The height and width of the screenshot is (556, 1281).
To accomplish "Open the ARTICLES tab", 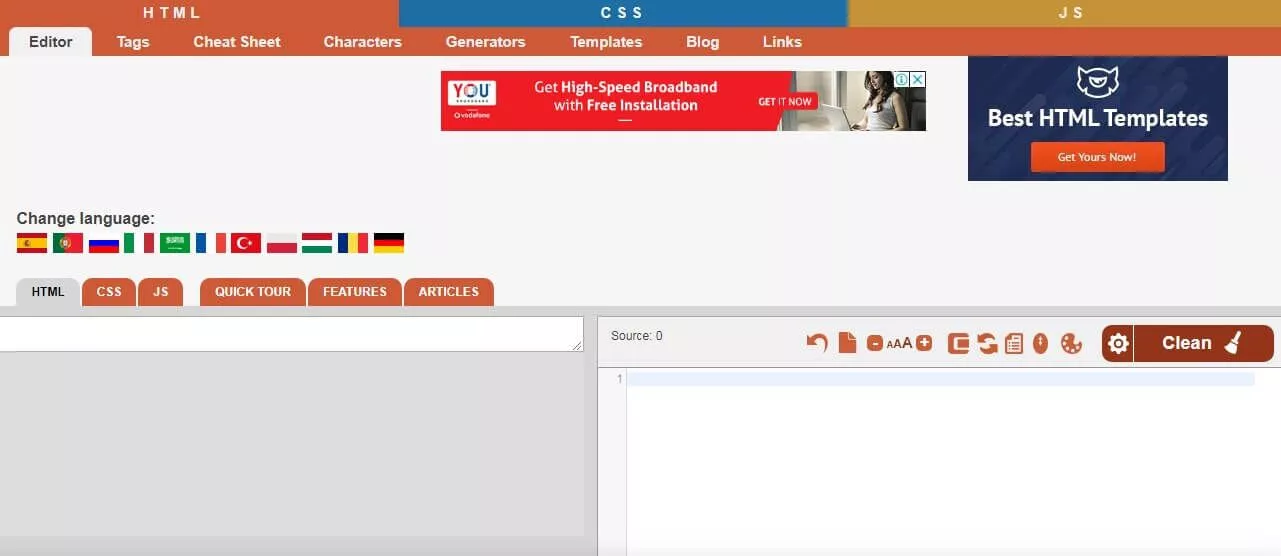I will tap(449, 292).
